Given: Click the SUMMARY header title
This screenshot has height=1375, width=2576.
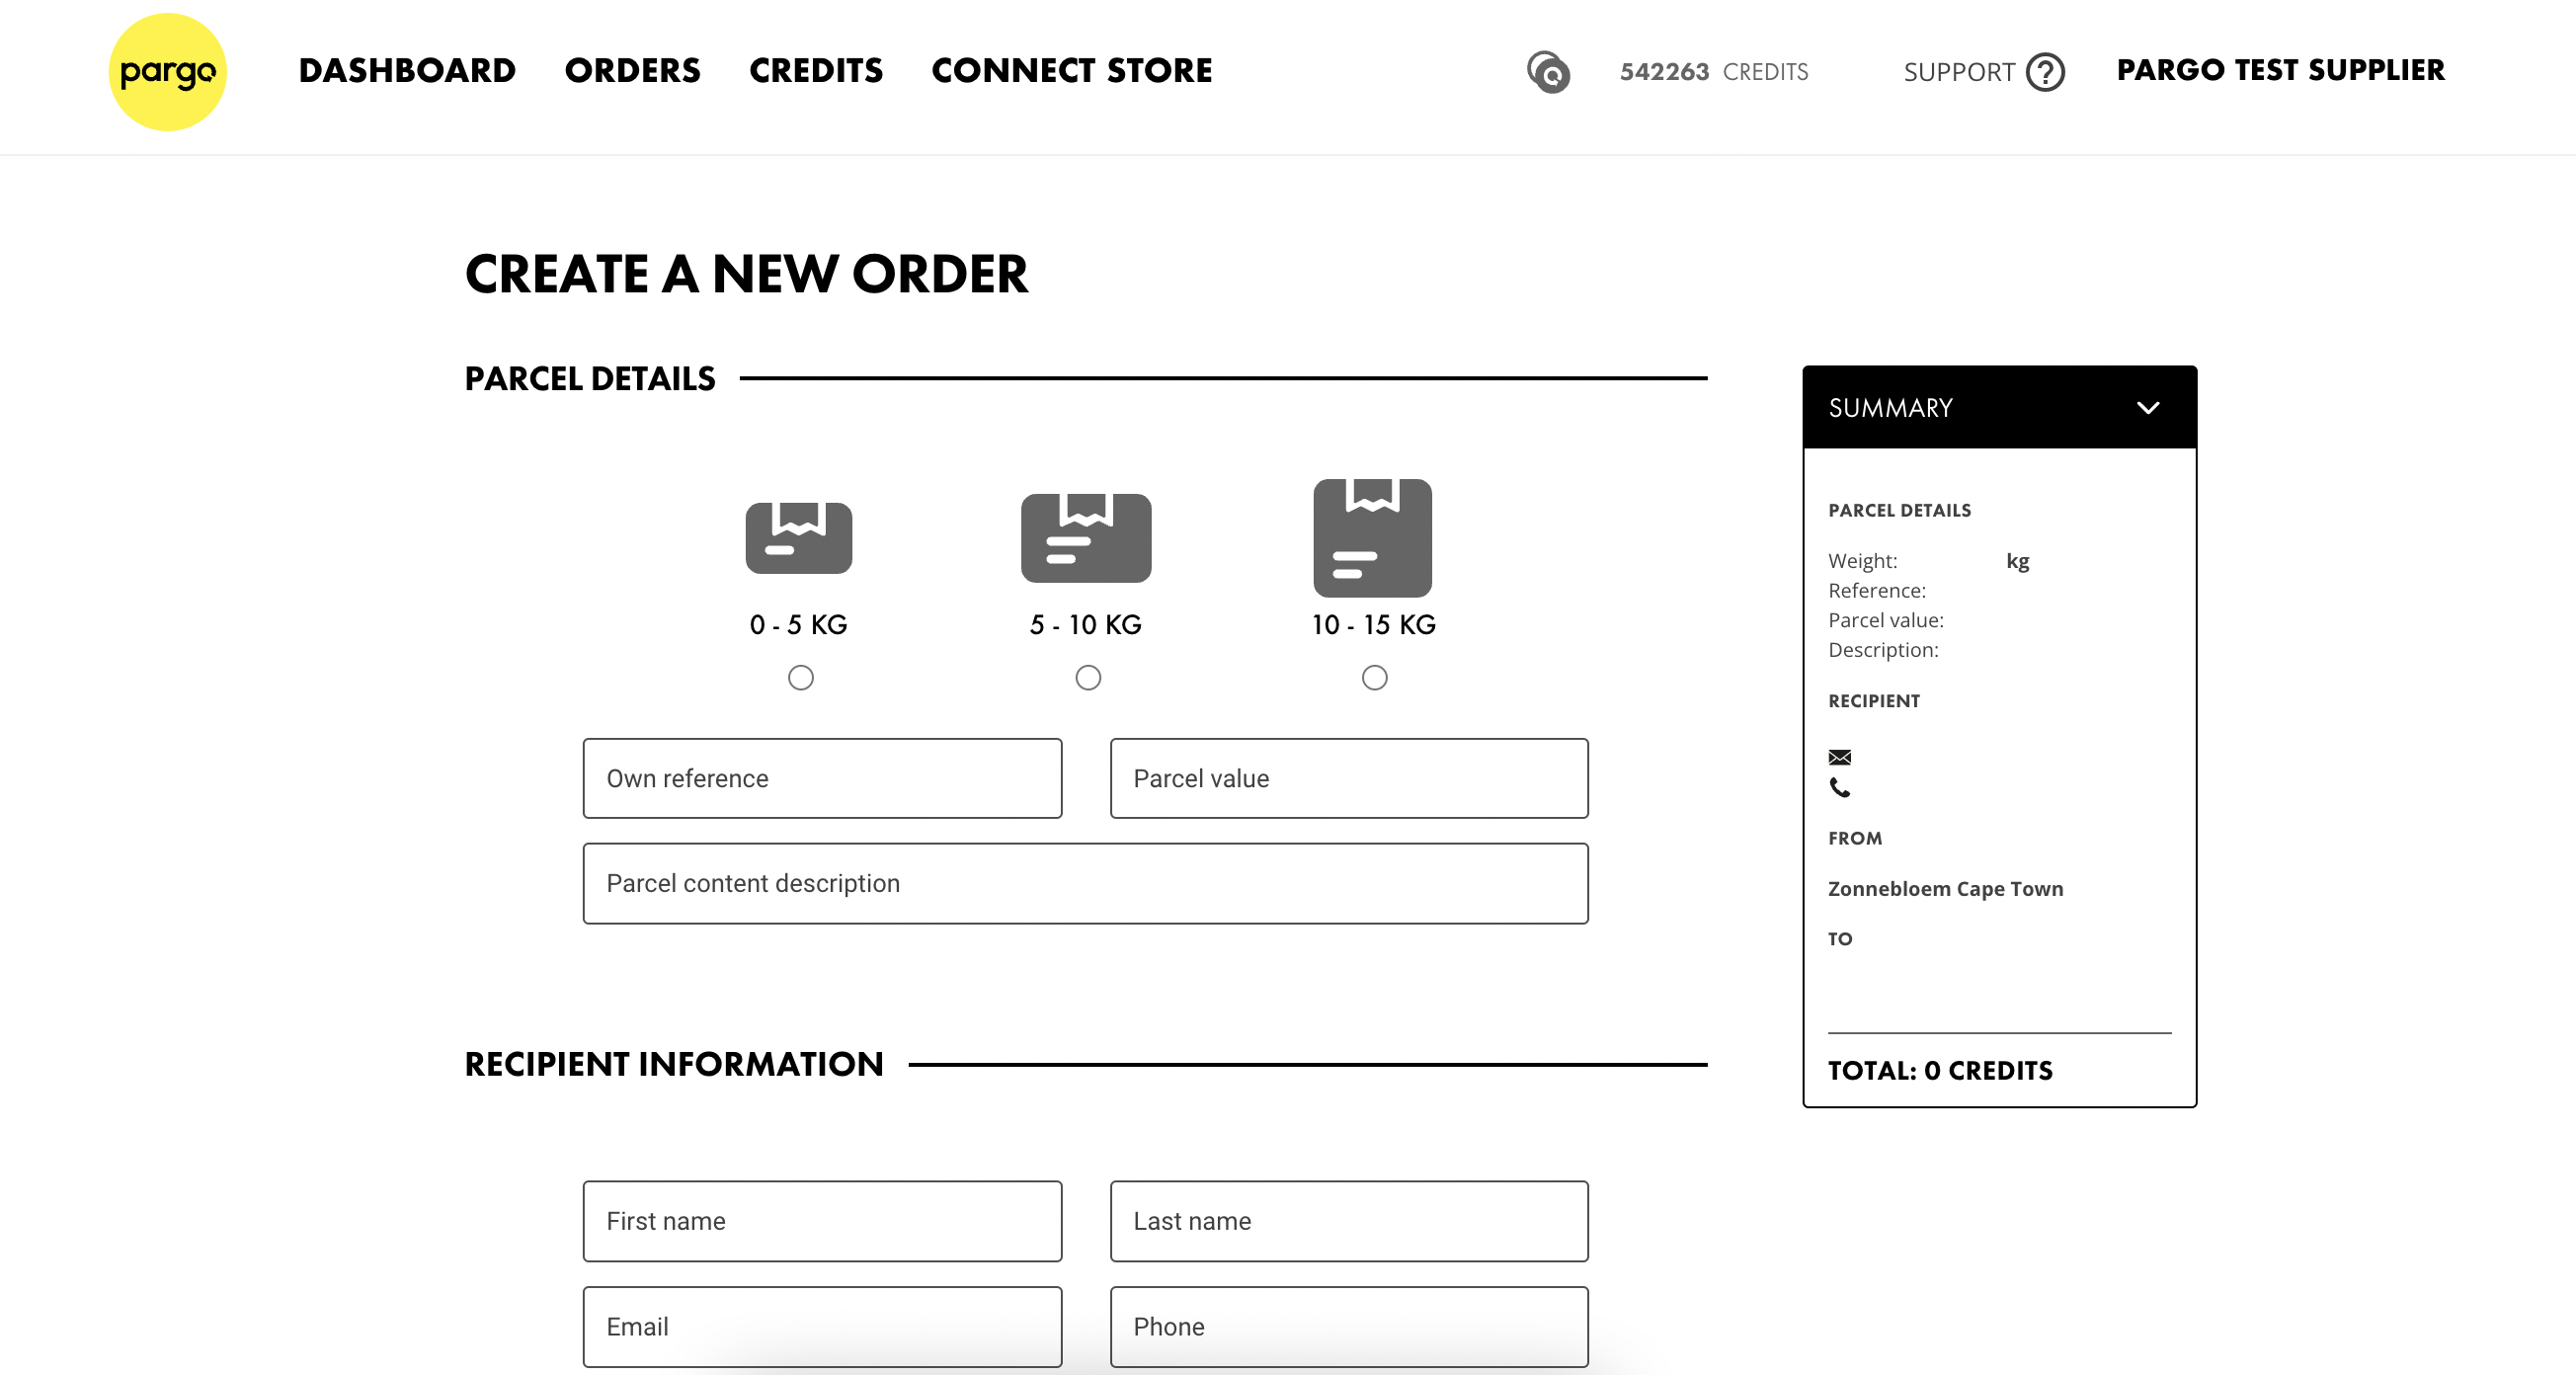Looking at the screenshot, I should point(1890,408).
